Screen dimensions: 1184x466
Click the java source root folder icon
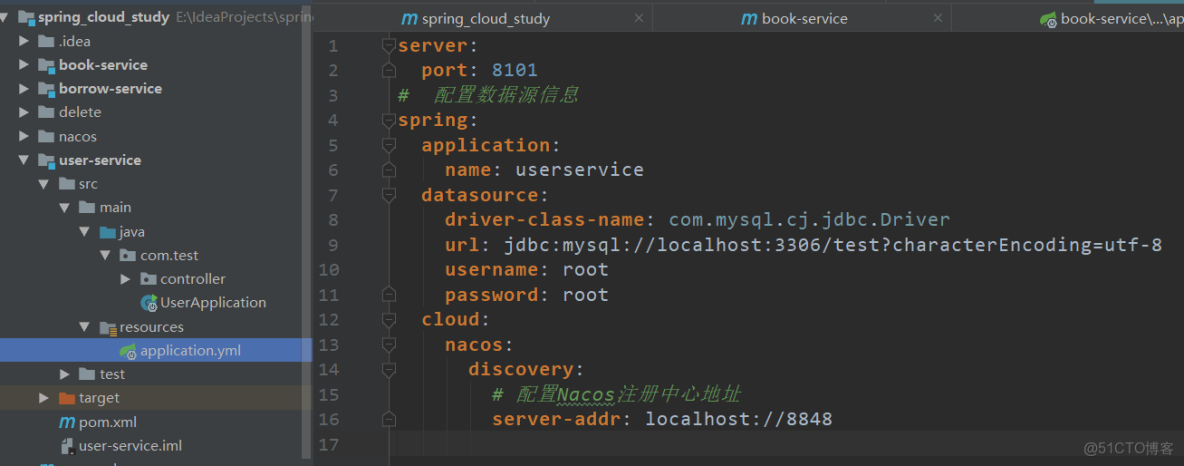pyautogui.click(x=107, y=232)
